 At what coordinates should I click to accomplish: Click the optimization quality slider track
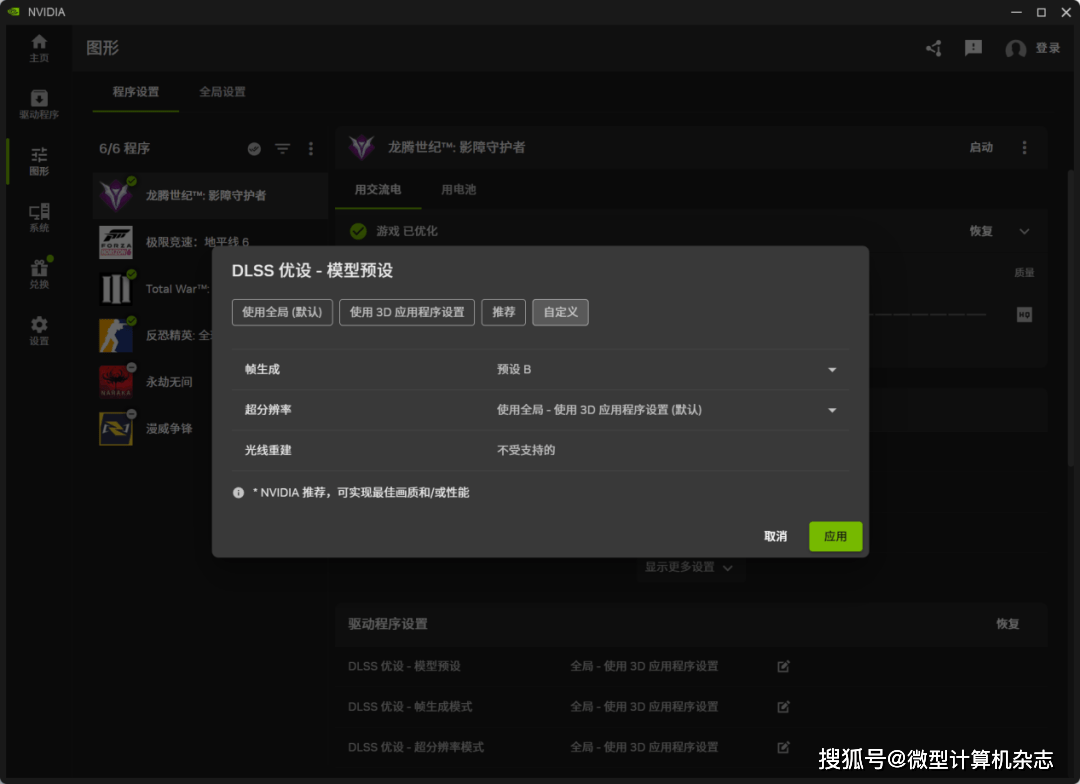[928, 315]
